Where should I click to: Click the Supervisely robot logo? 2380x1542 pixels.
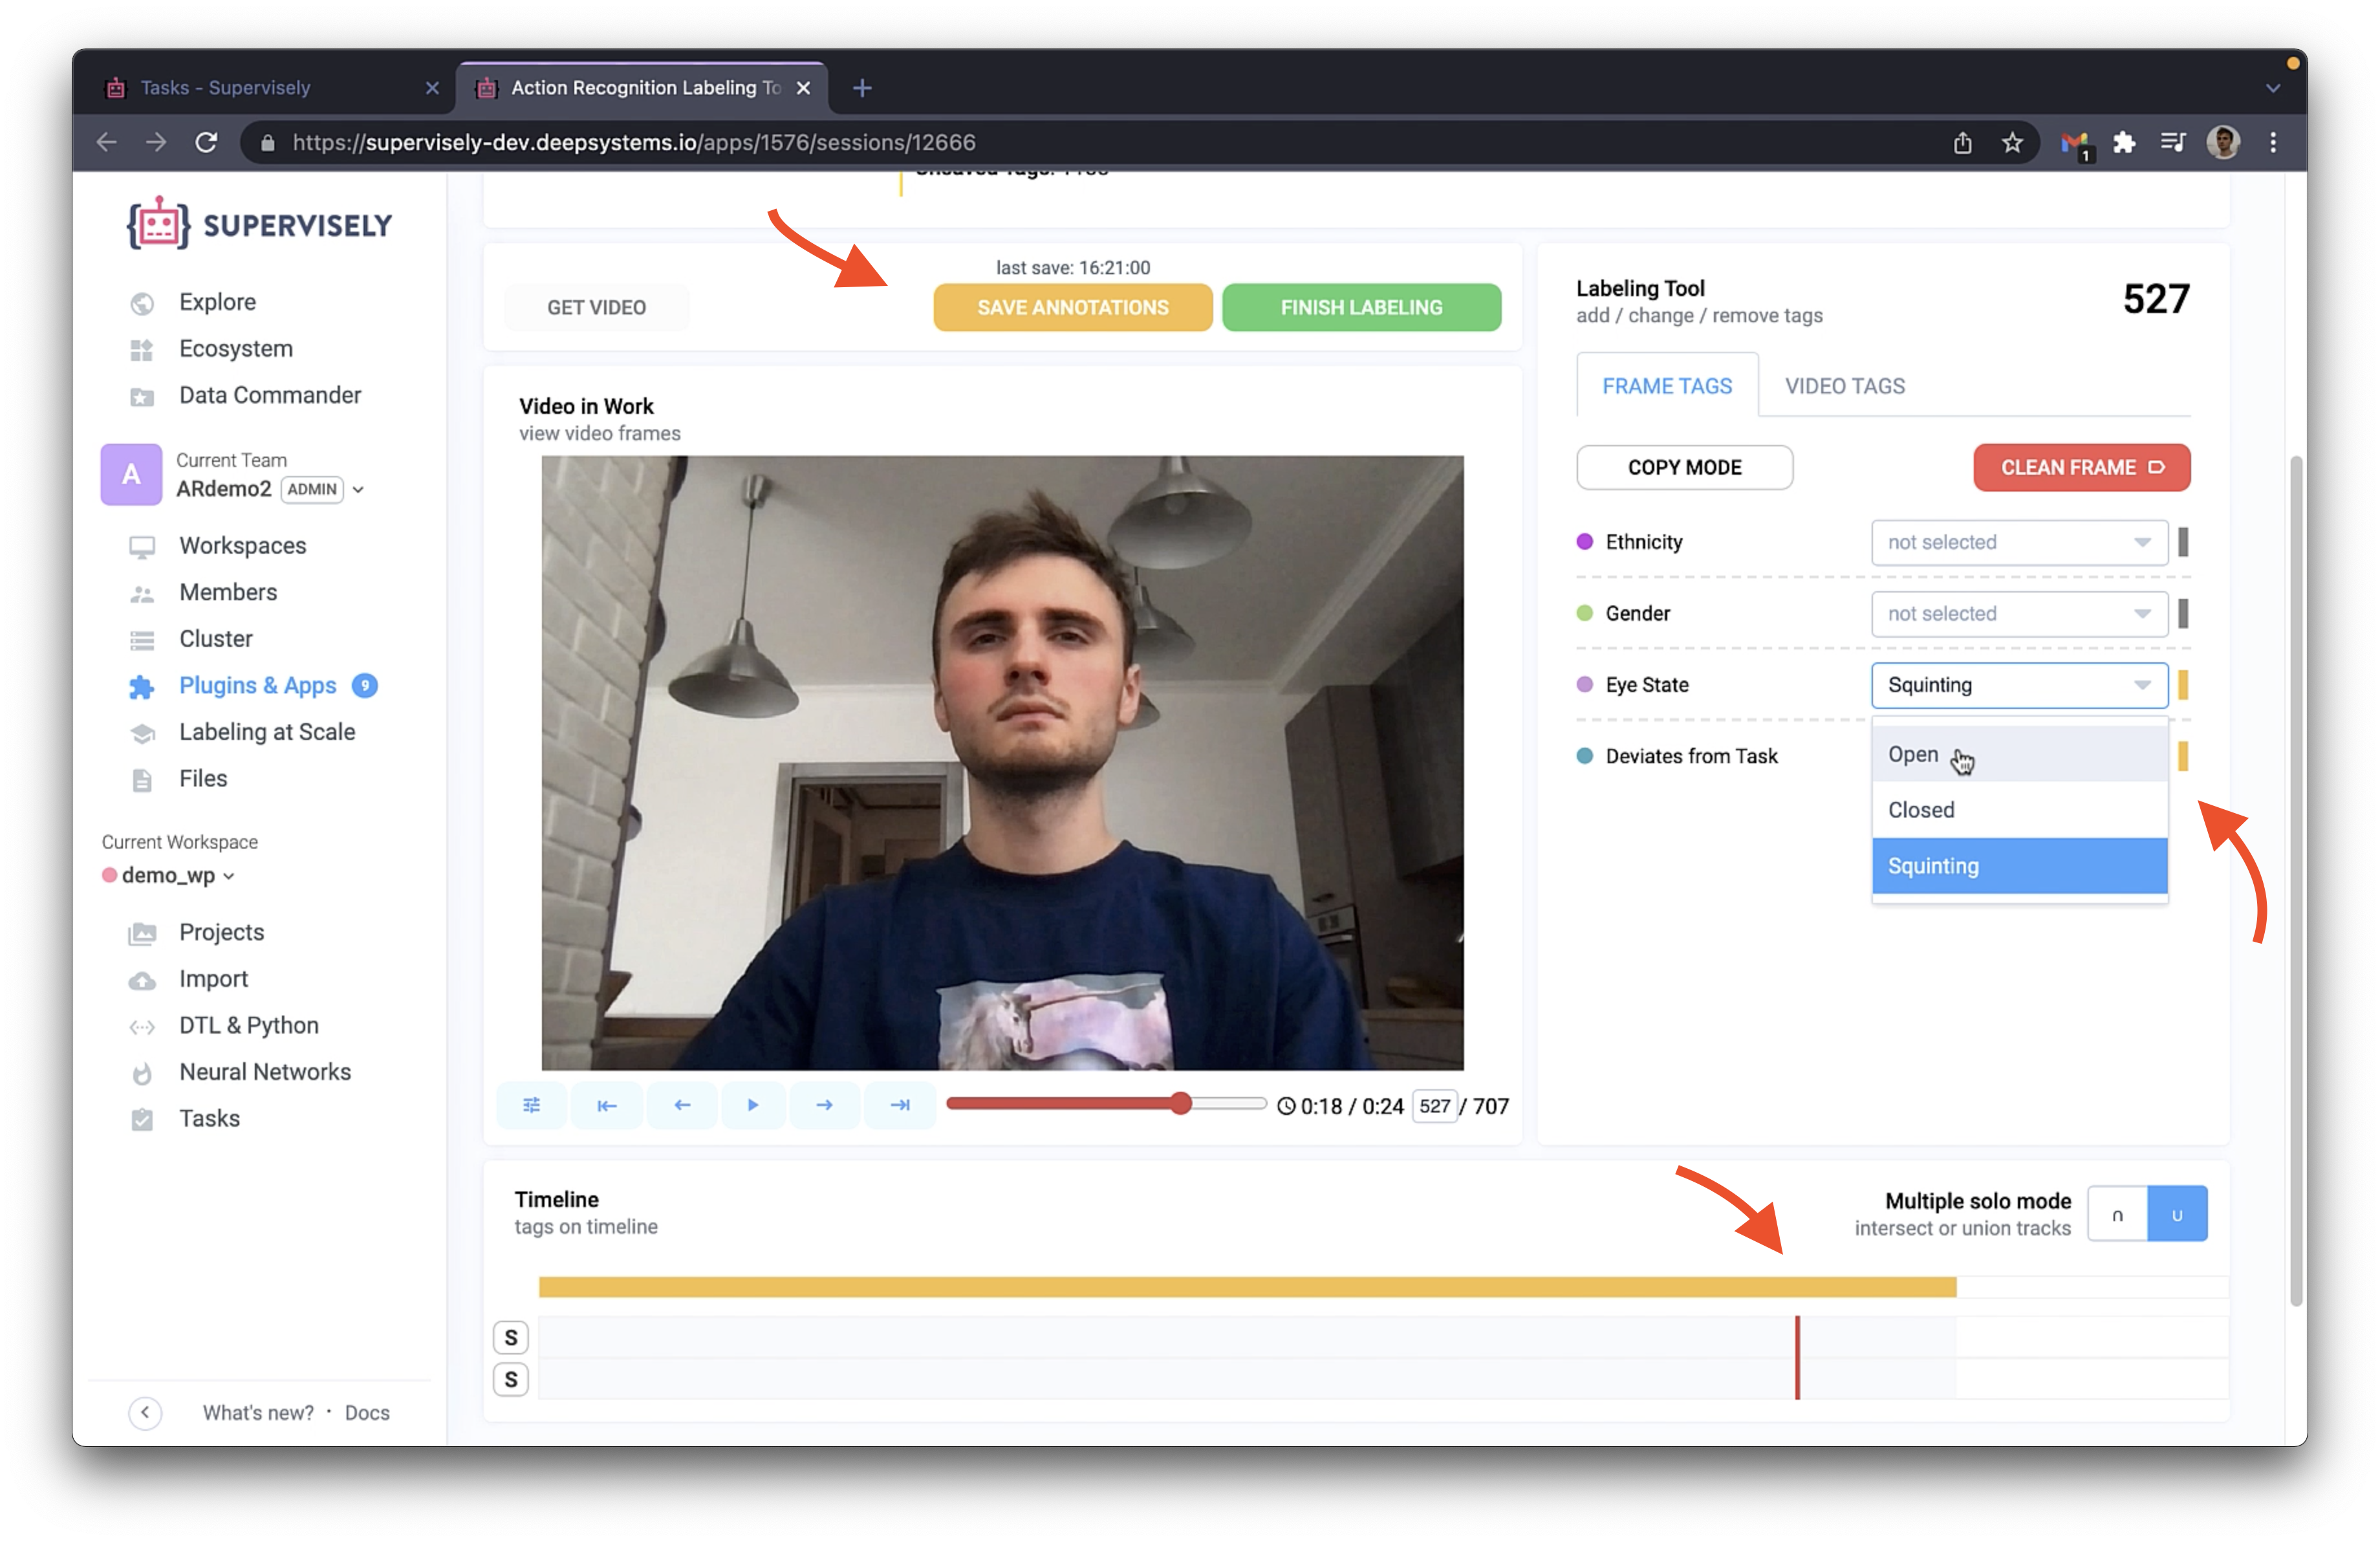tap(158, 224)
